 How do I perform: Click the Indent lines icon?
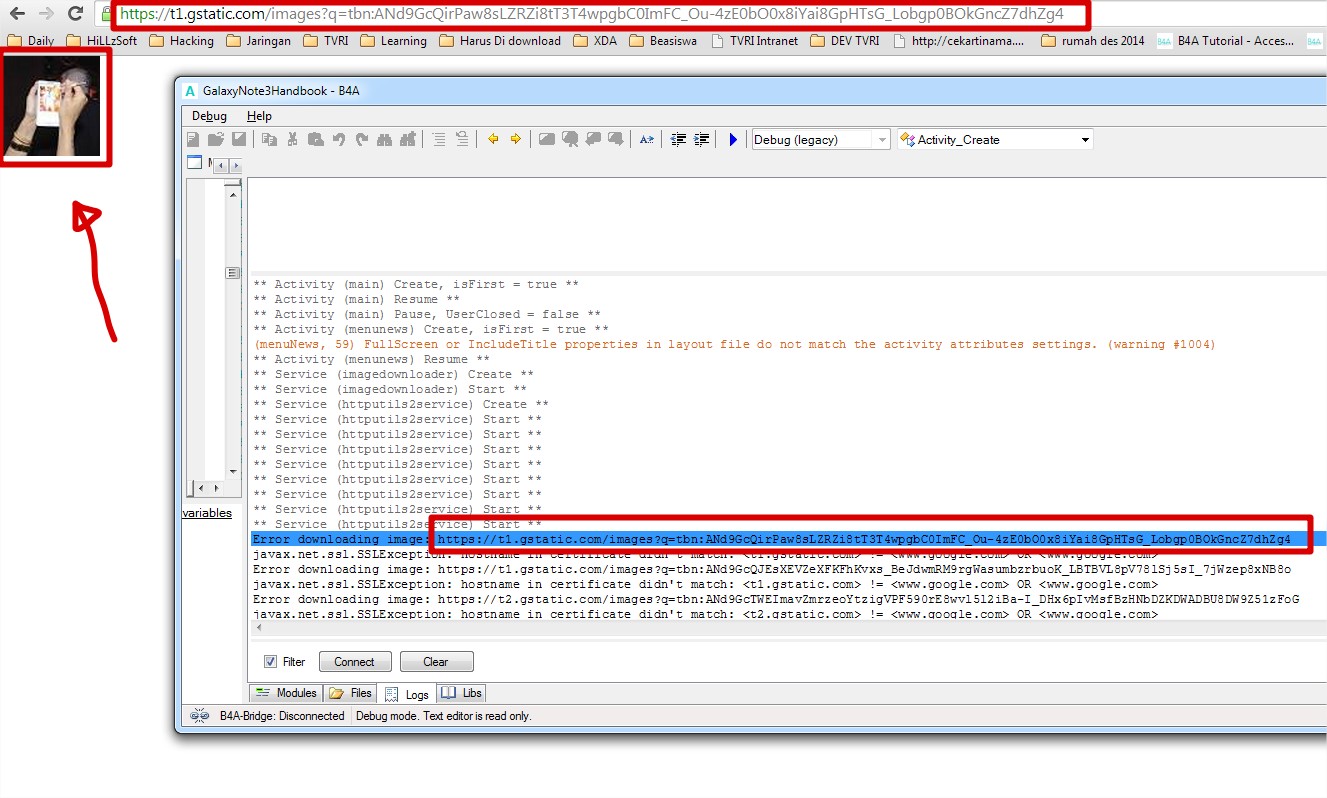[x=439, y=140]
